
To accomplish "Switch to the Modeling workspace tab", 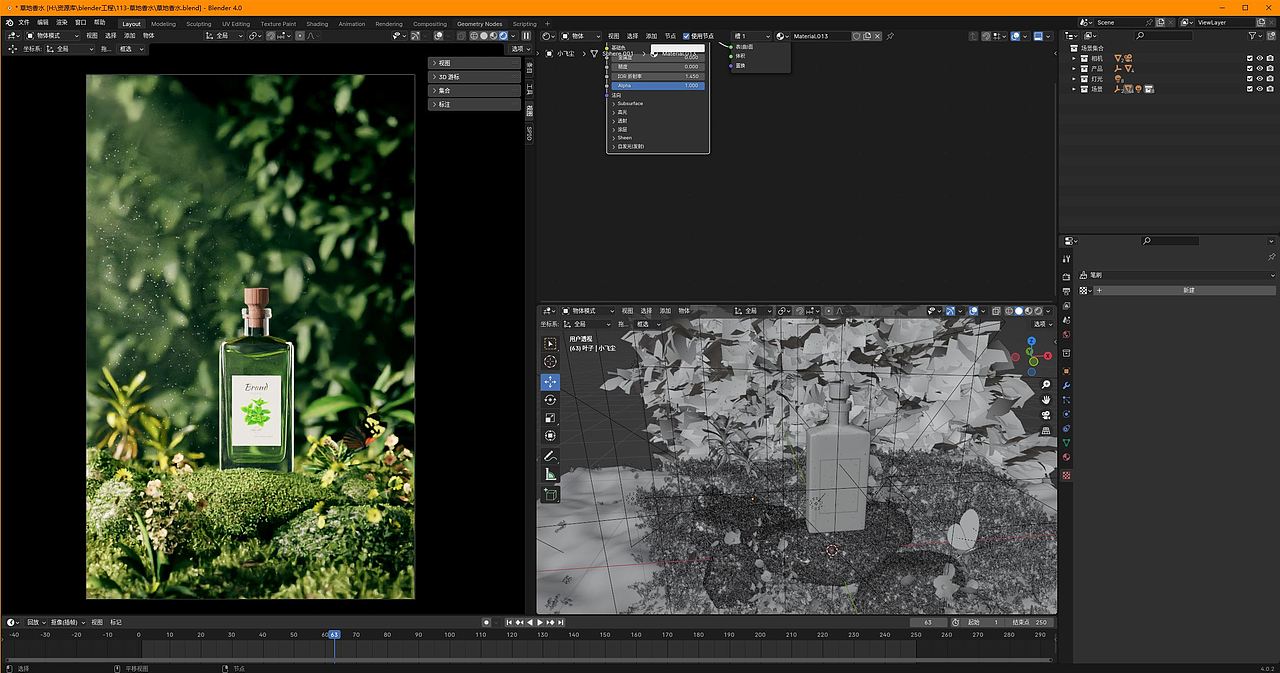I will point(163,23).
